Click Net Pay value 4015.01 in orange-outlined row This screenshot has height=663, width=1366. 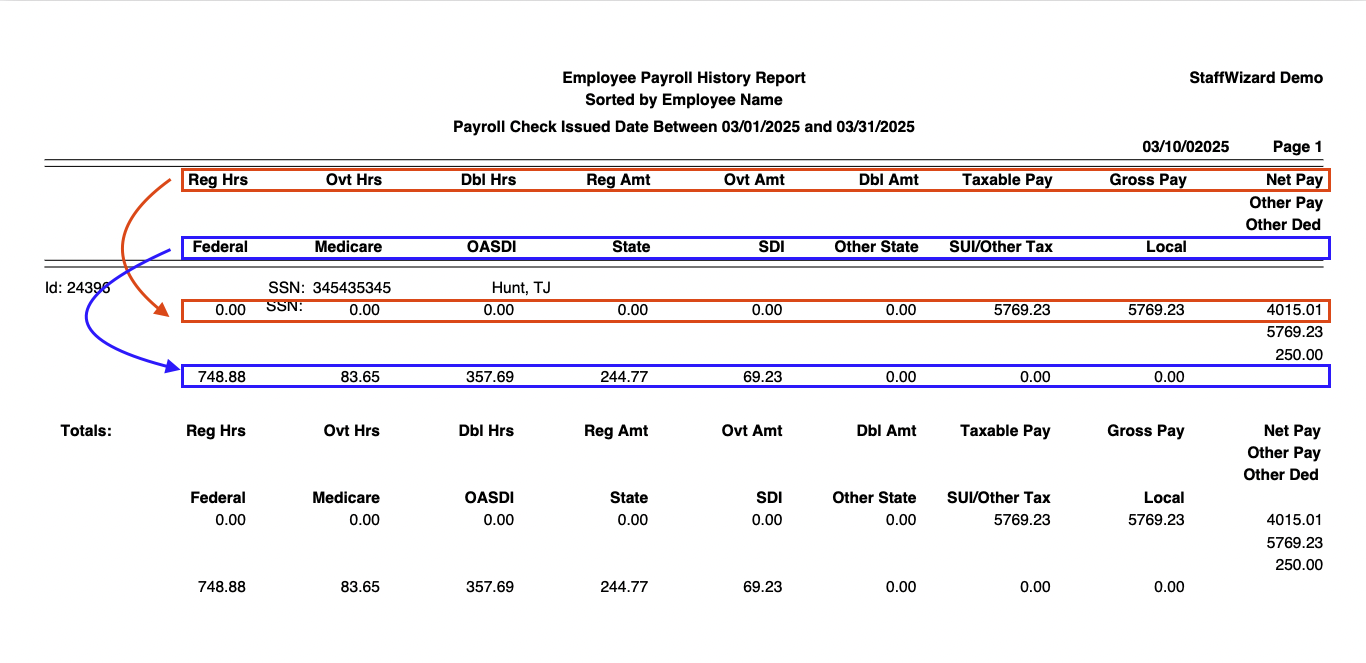point(1293,310)
